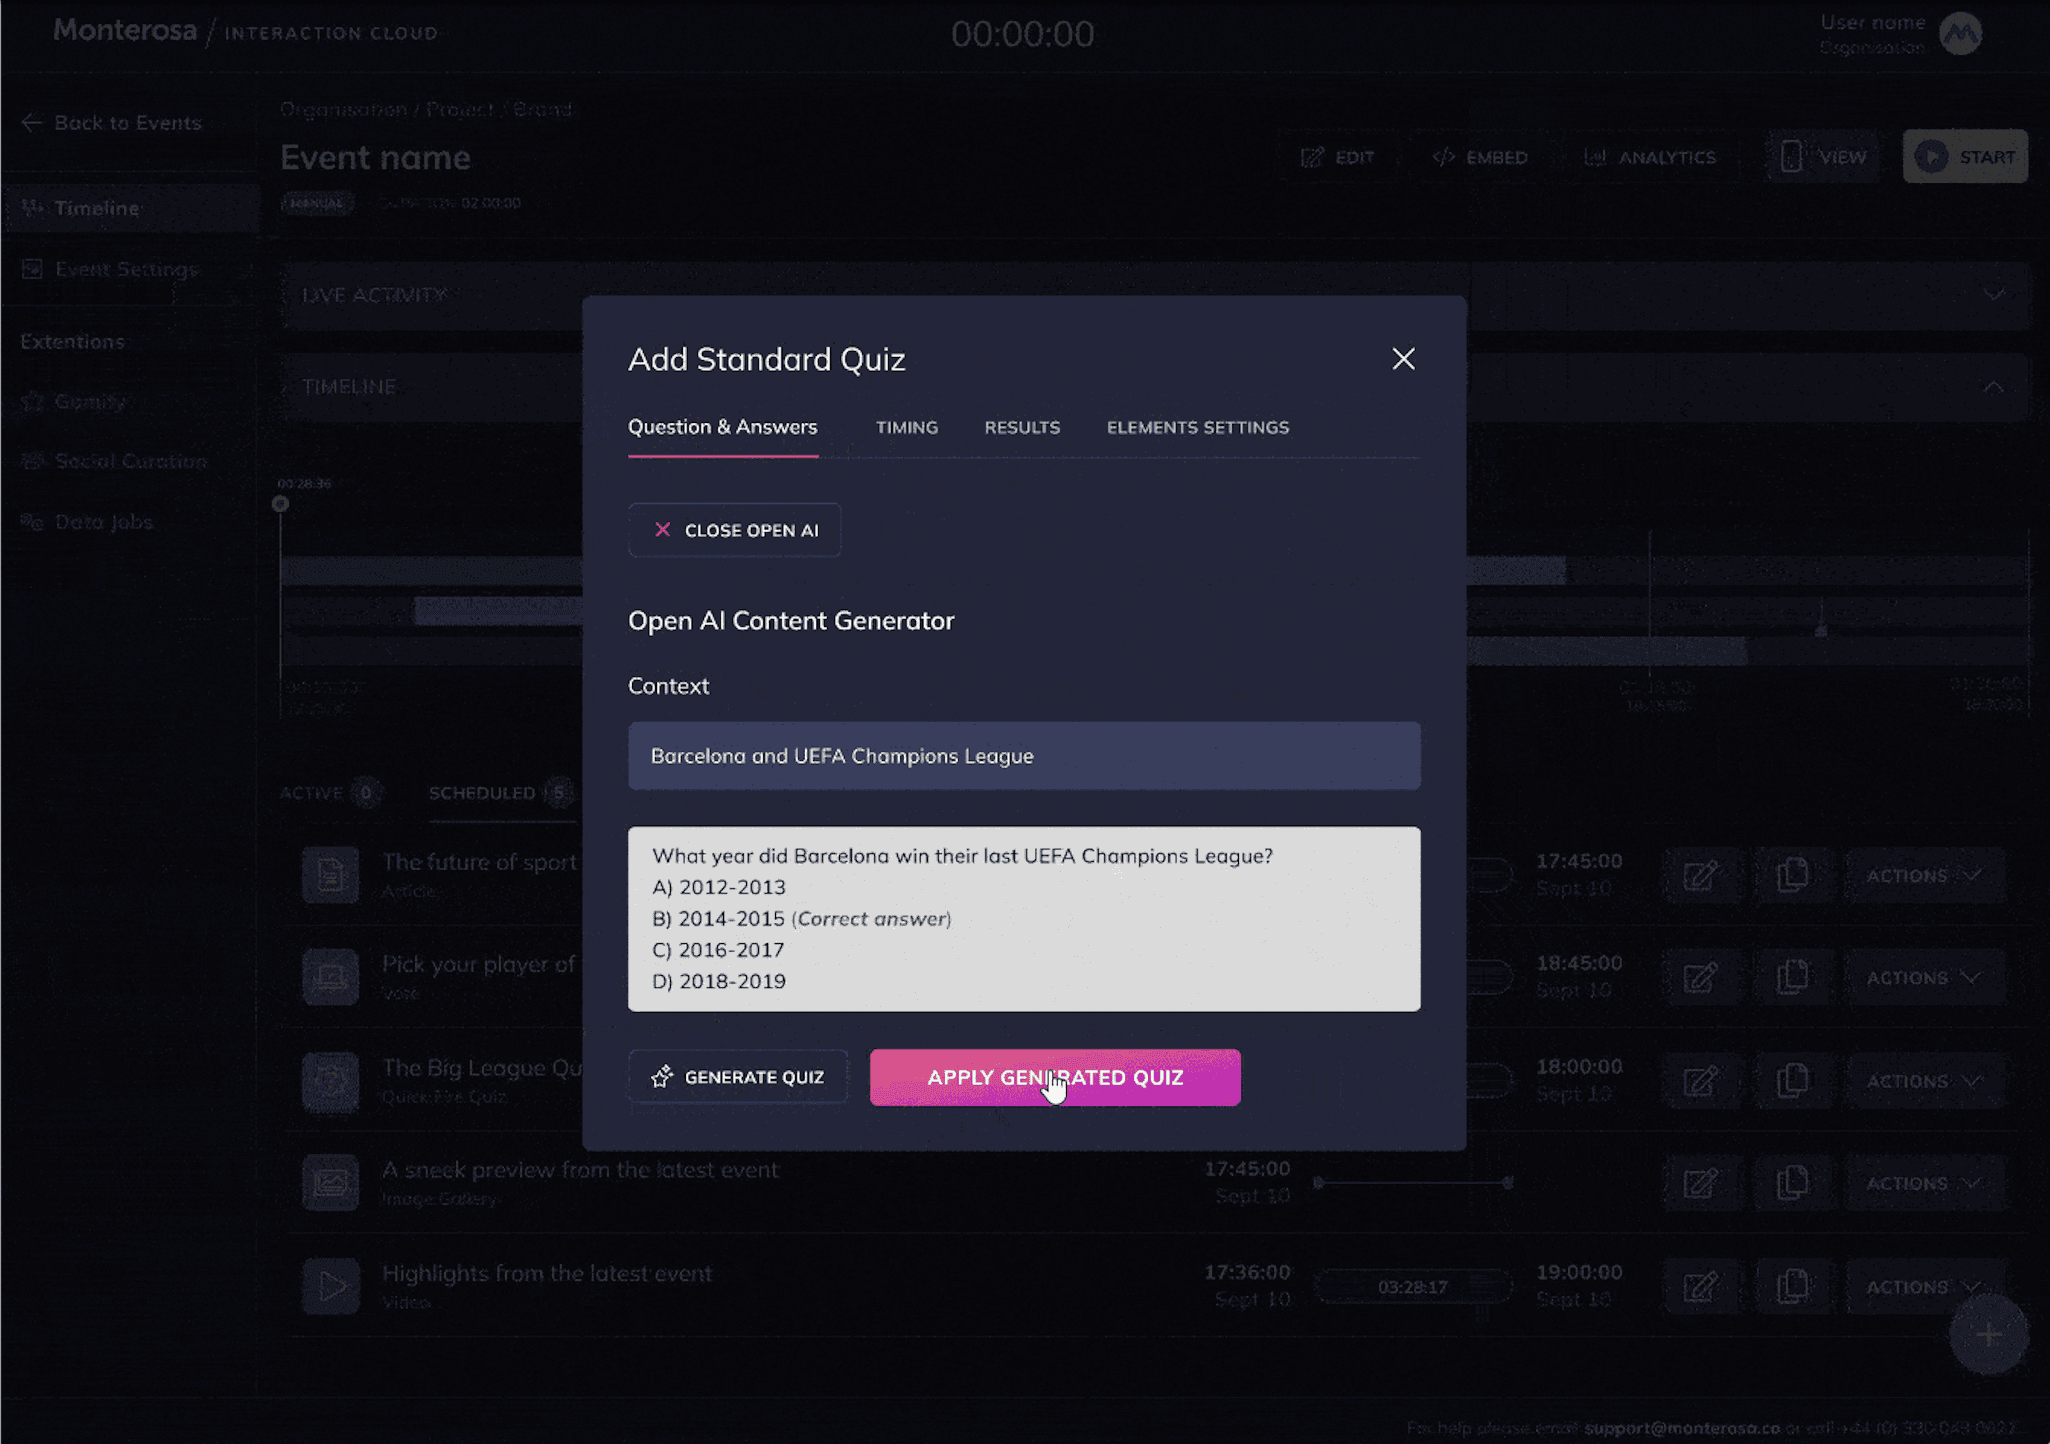
Task: Click edit icon for the 17:45:00 article row
Action: pos(1700,876)
